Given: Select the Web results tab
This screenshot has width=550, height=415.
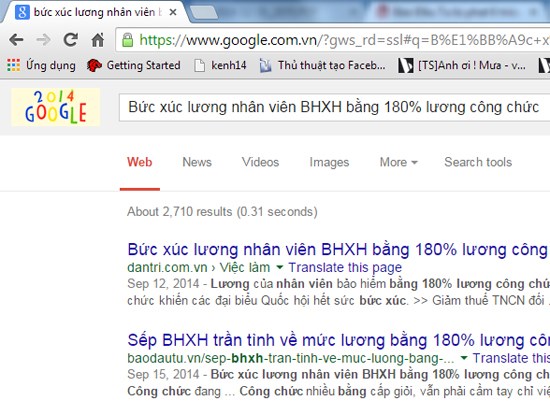Looking at the screenshot, I should point(140,162).
